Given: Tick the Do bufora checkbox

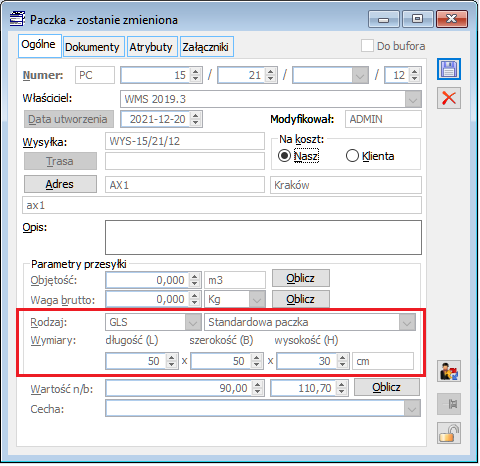Looking at the screenshot, I should point(367,46).
